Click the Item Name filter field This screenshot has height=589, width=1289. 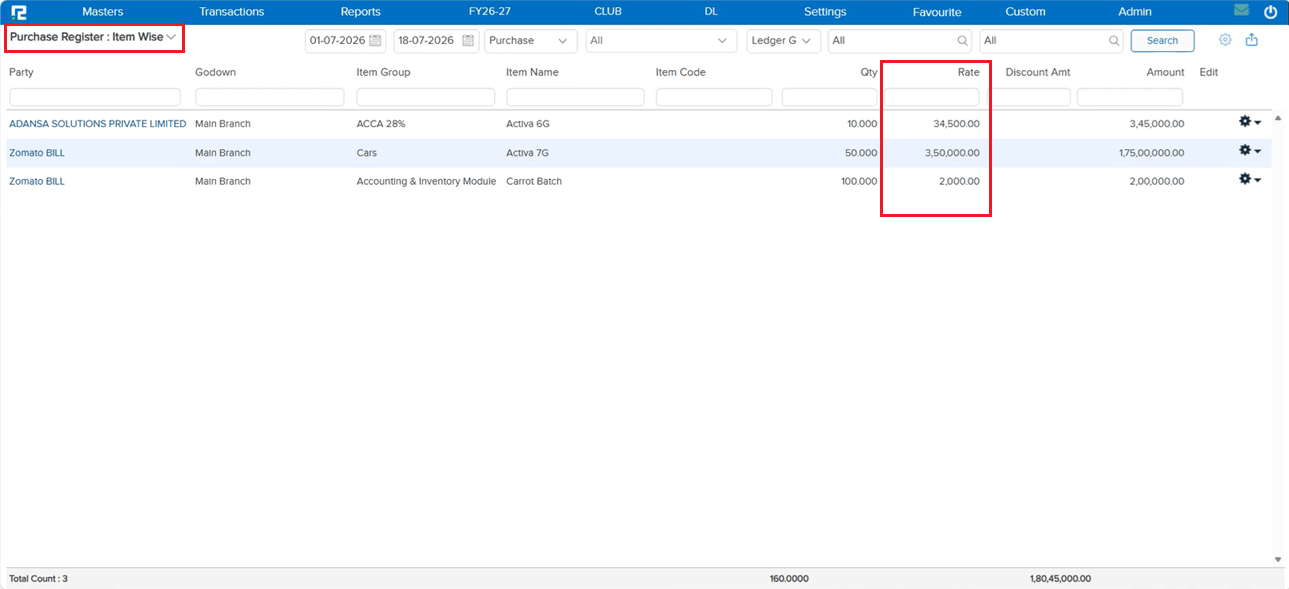pyautogui.click(x=575, y=97)
